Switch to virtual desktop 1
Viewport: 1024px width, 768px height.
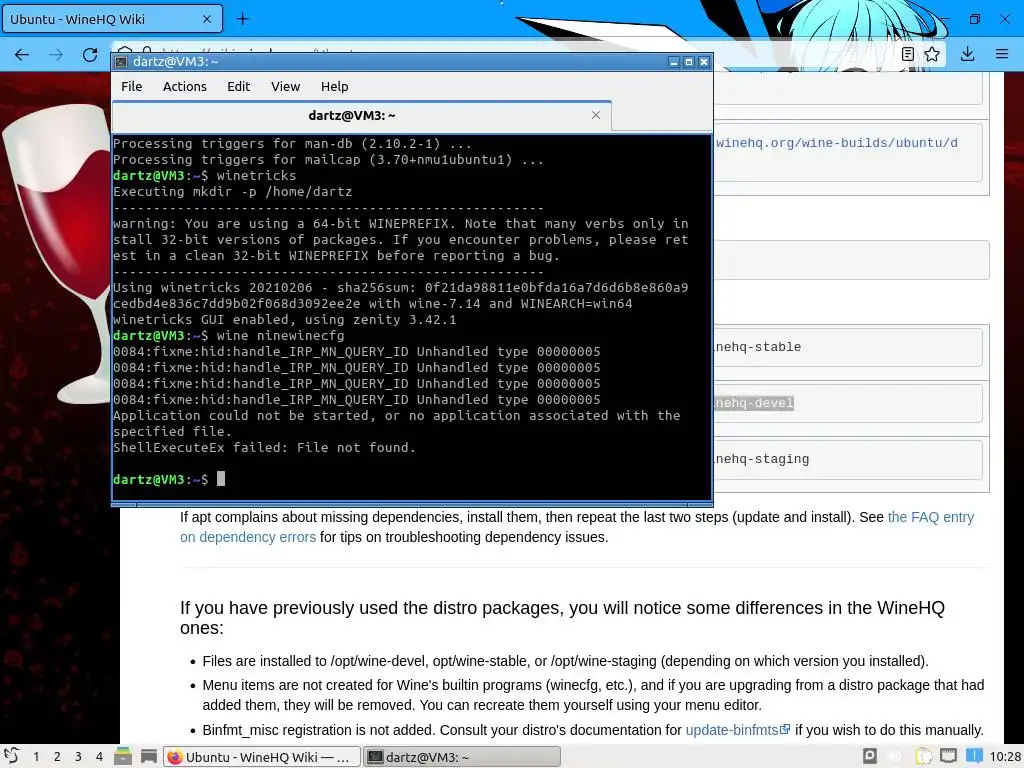click(36, 756)
